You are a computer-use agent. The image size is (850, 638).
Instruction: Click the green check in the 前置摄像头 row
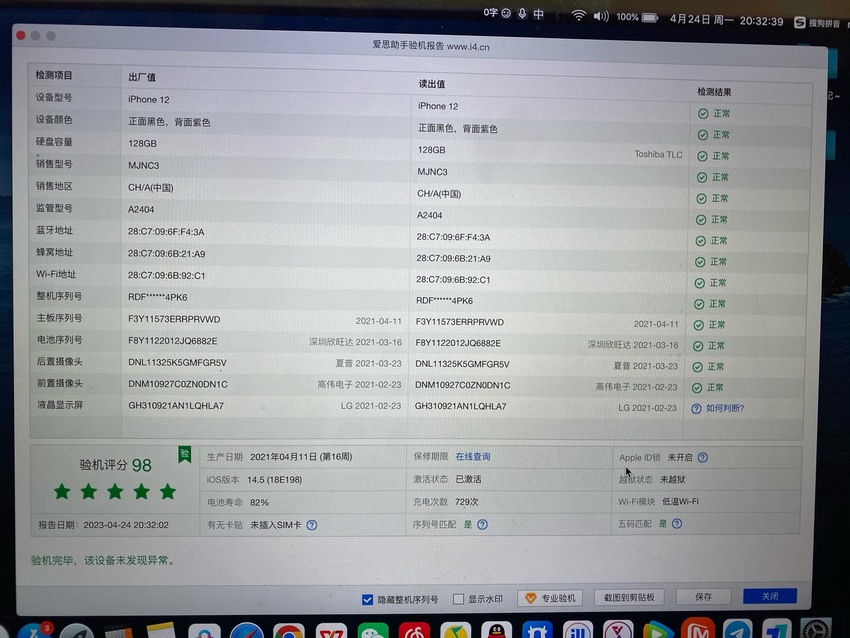697,388
